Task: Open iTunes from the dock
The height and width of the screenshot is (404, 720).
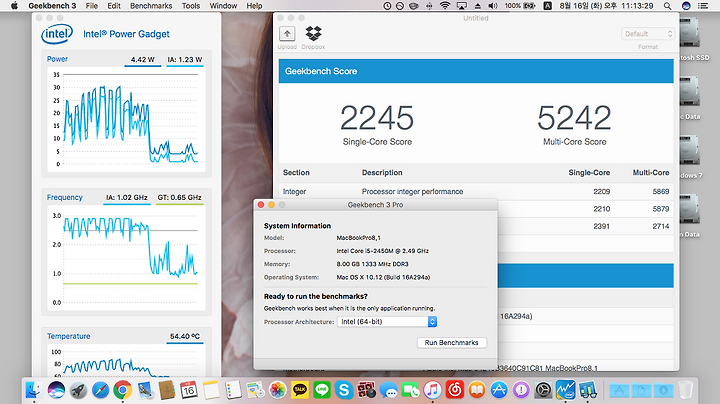Action: (433, 390)
